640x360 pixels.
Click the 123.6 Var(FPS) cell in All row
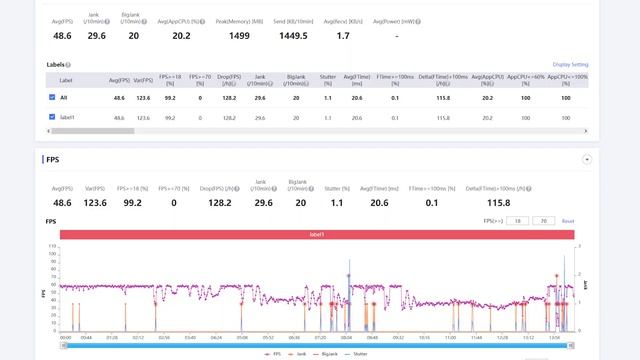point(143,98)
